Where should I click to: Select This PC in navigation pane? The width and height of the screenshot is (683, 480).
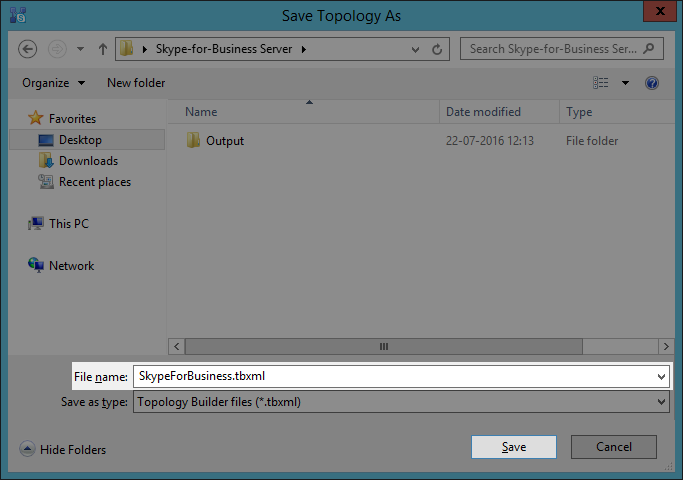pos(69,223)
